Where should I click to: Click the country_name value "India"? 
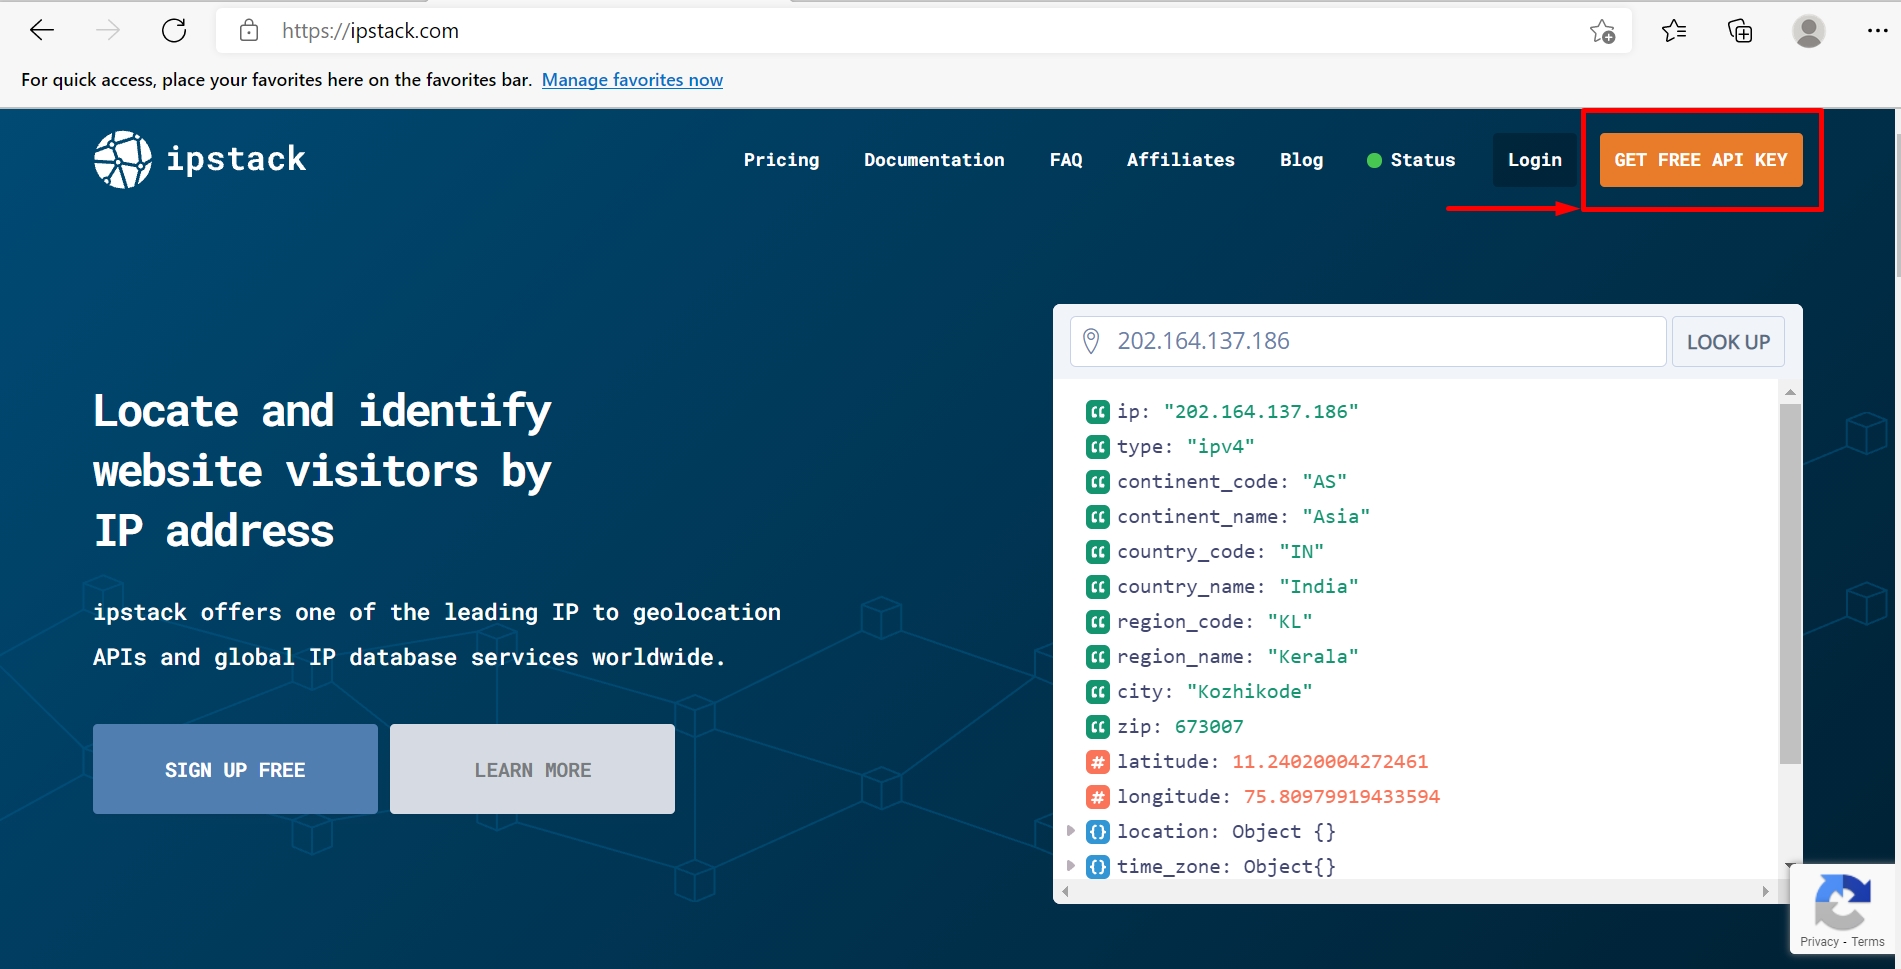point(1319,587)
